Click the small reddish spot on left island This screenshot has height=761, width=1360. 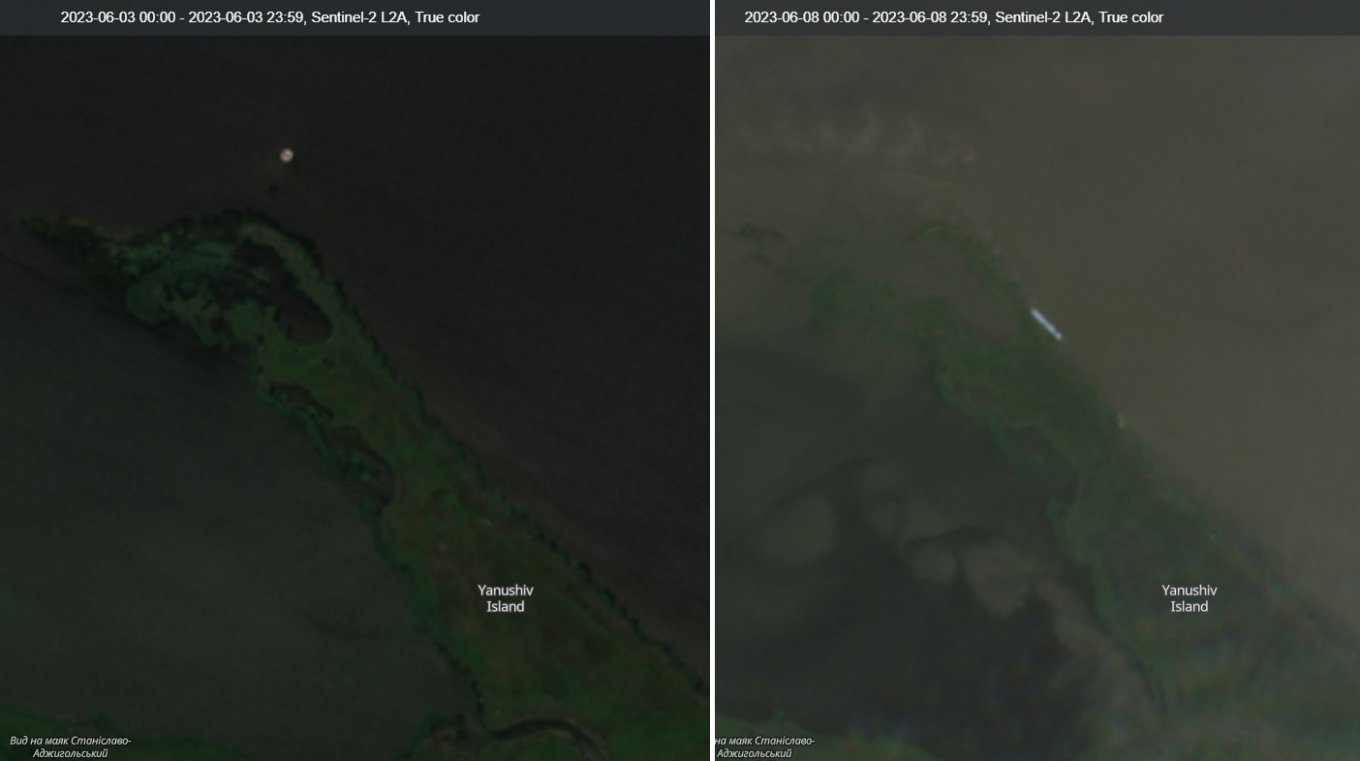point(441,547)
